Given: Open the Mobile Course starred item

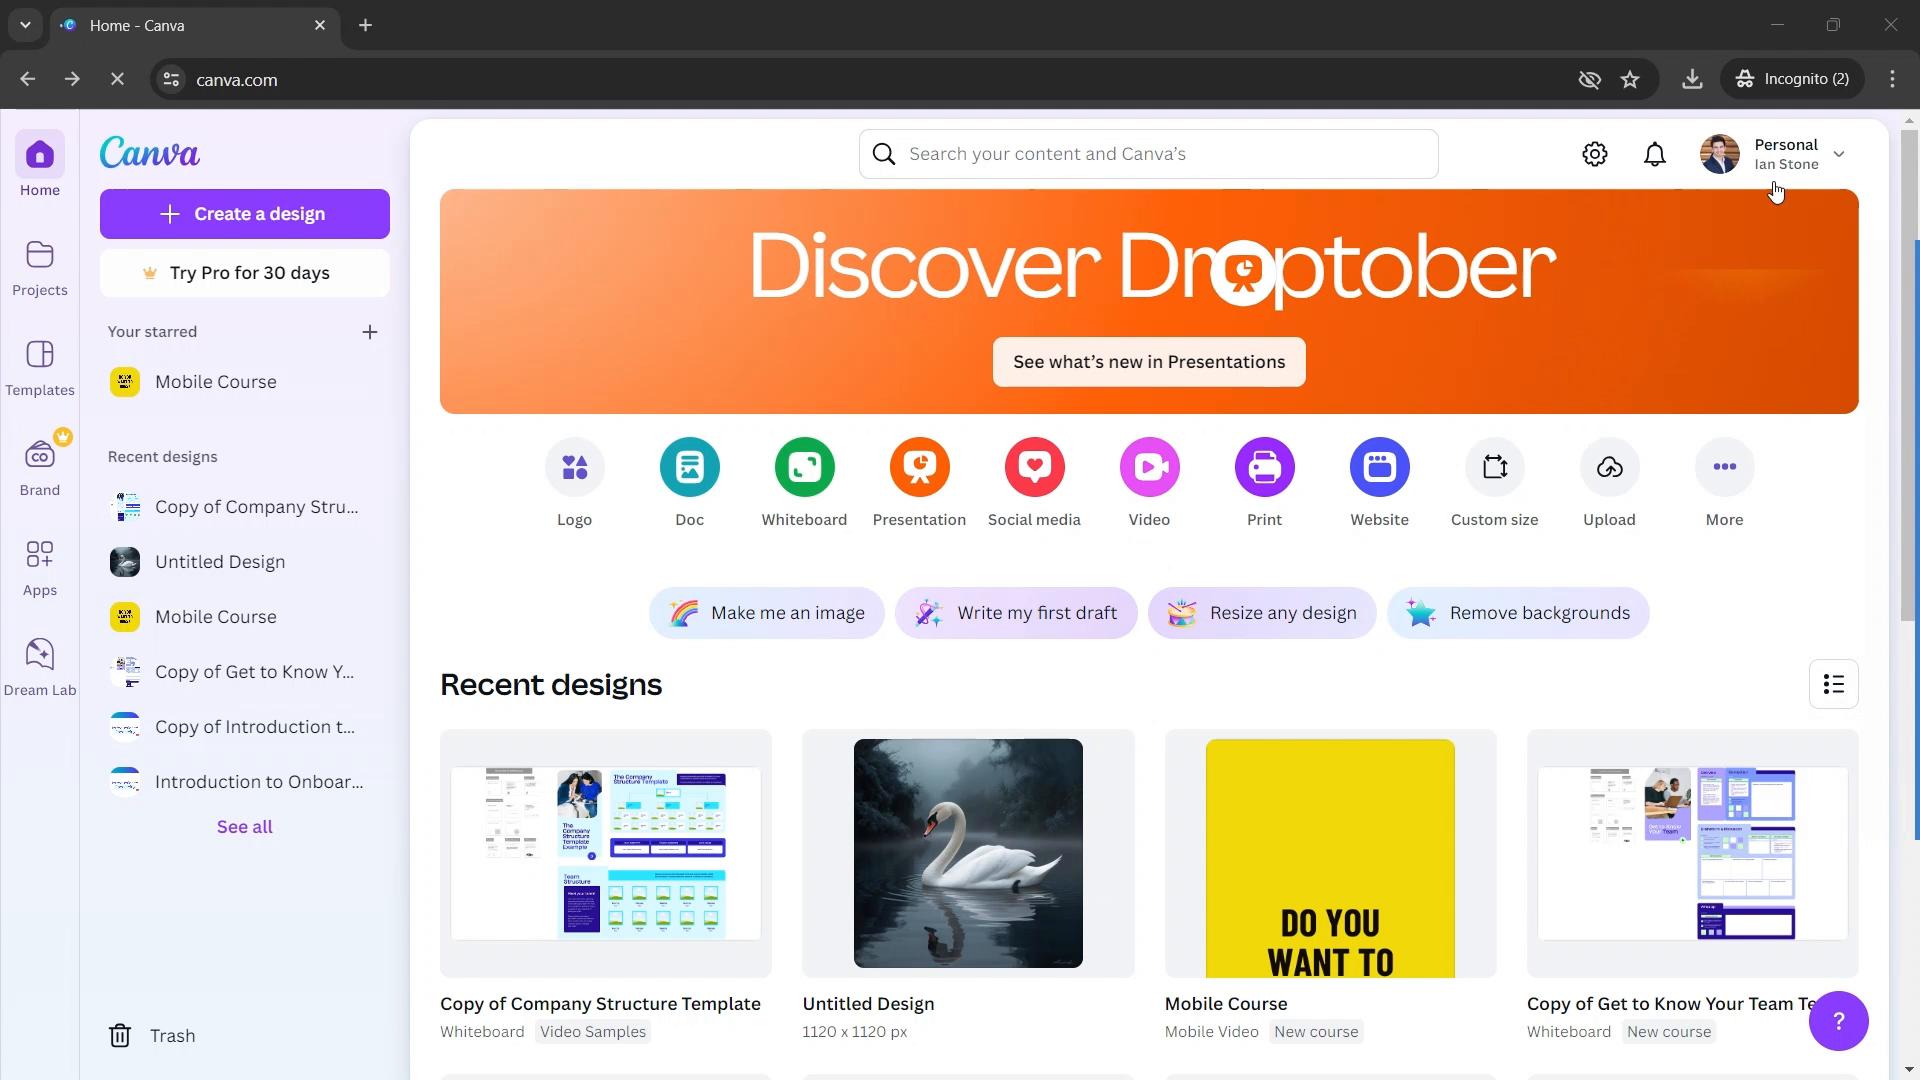Looking at the screenshot, I should click(215, 381).
